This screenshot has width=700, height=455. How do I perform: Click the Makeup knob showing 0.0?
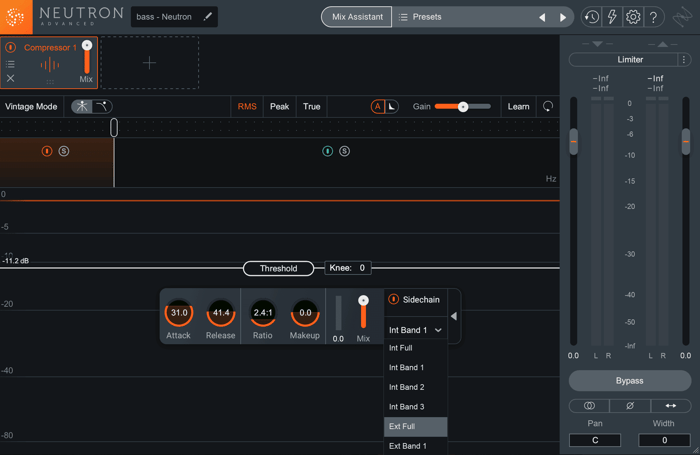pos(305,313)
